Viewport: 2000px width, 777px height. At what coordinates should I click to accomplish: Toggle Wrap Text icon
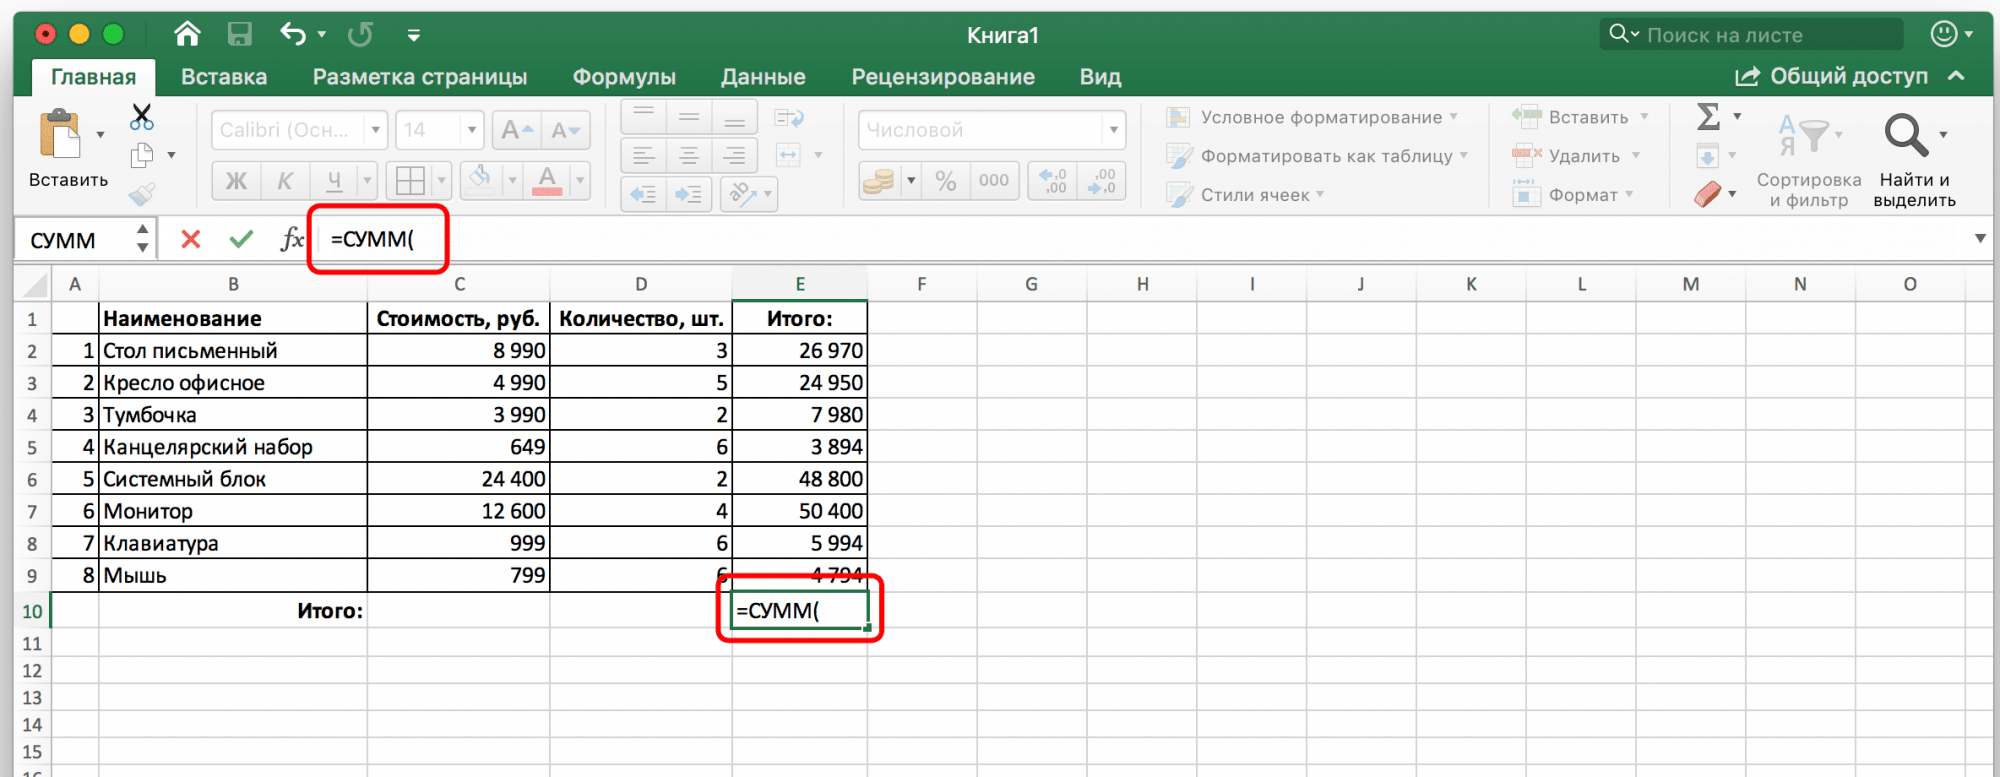789,118
